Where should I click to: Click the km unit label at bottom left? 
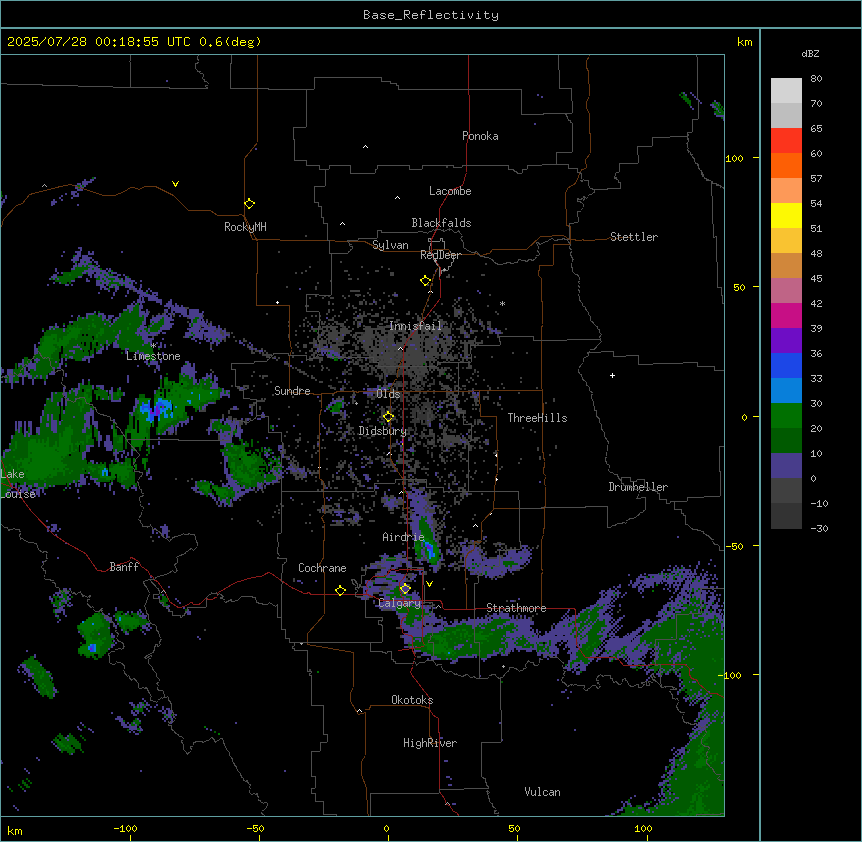[15, 830]
